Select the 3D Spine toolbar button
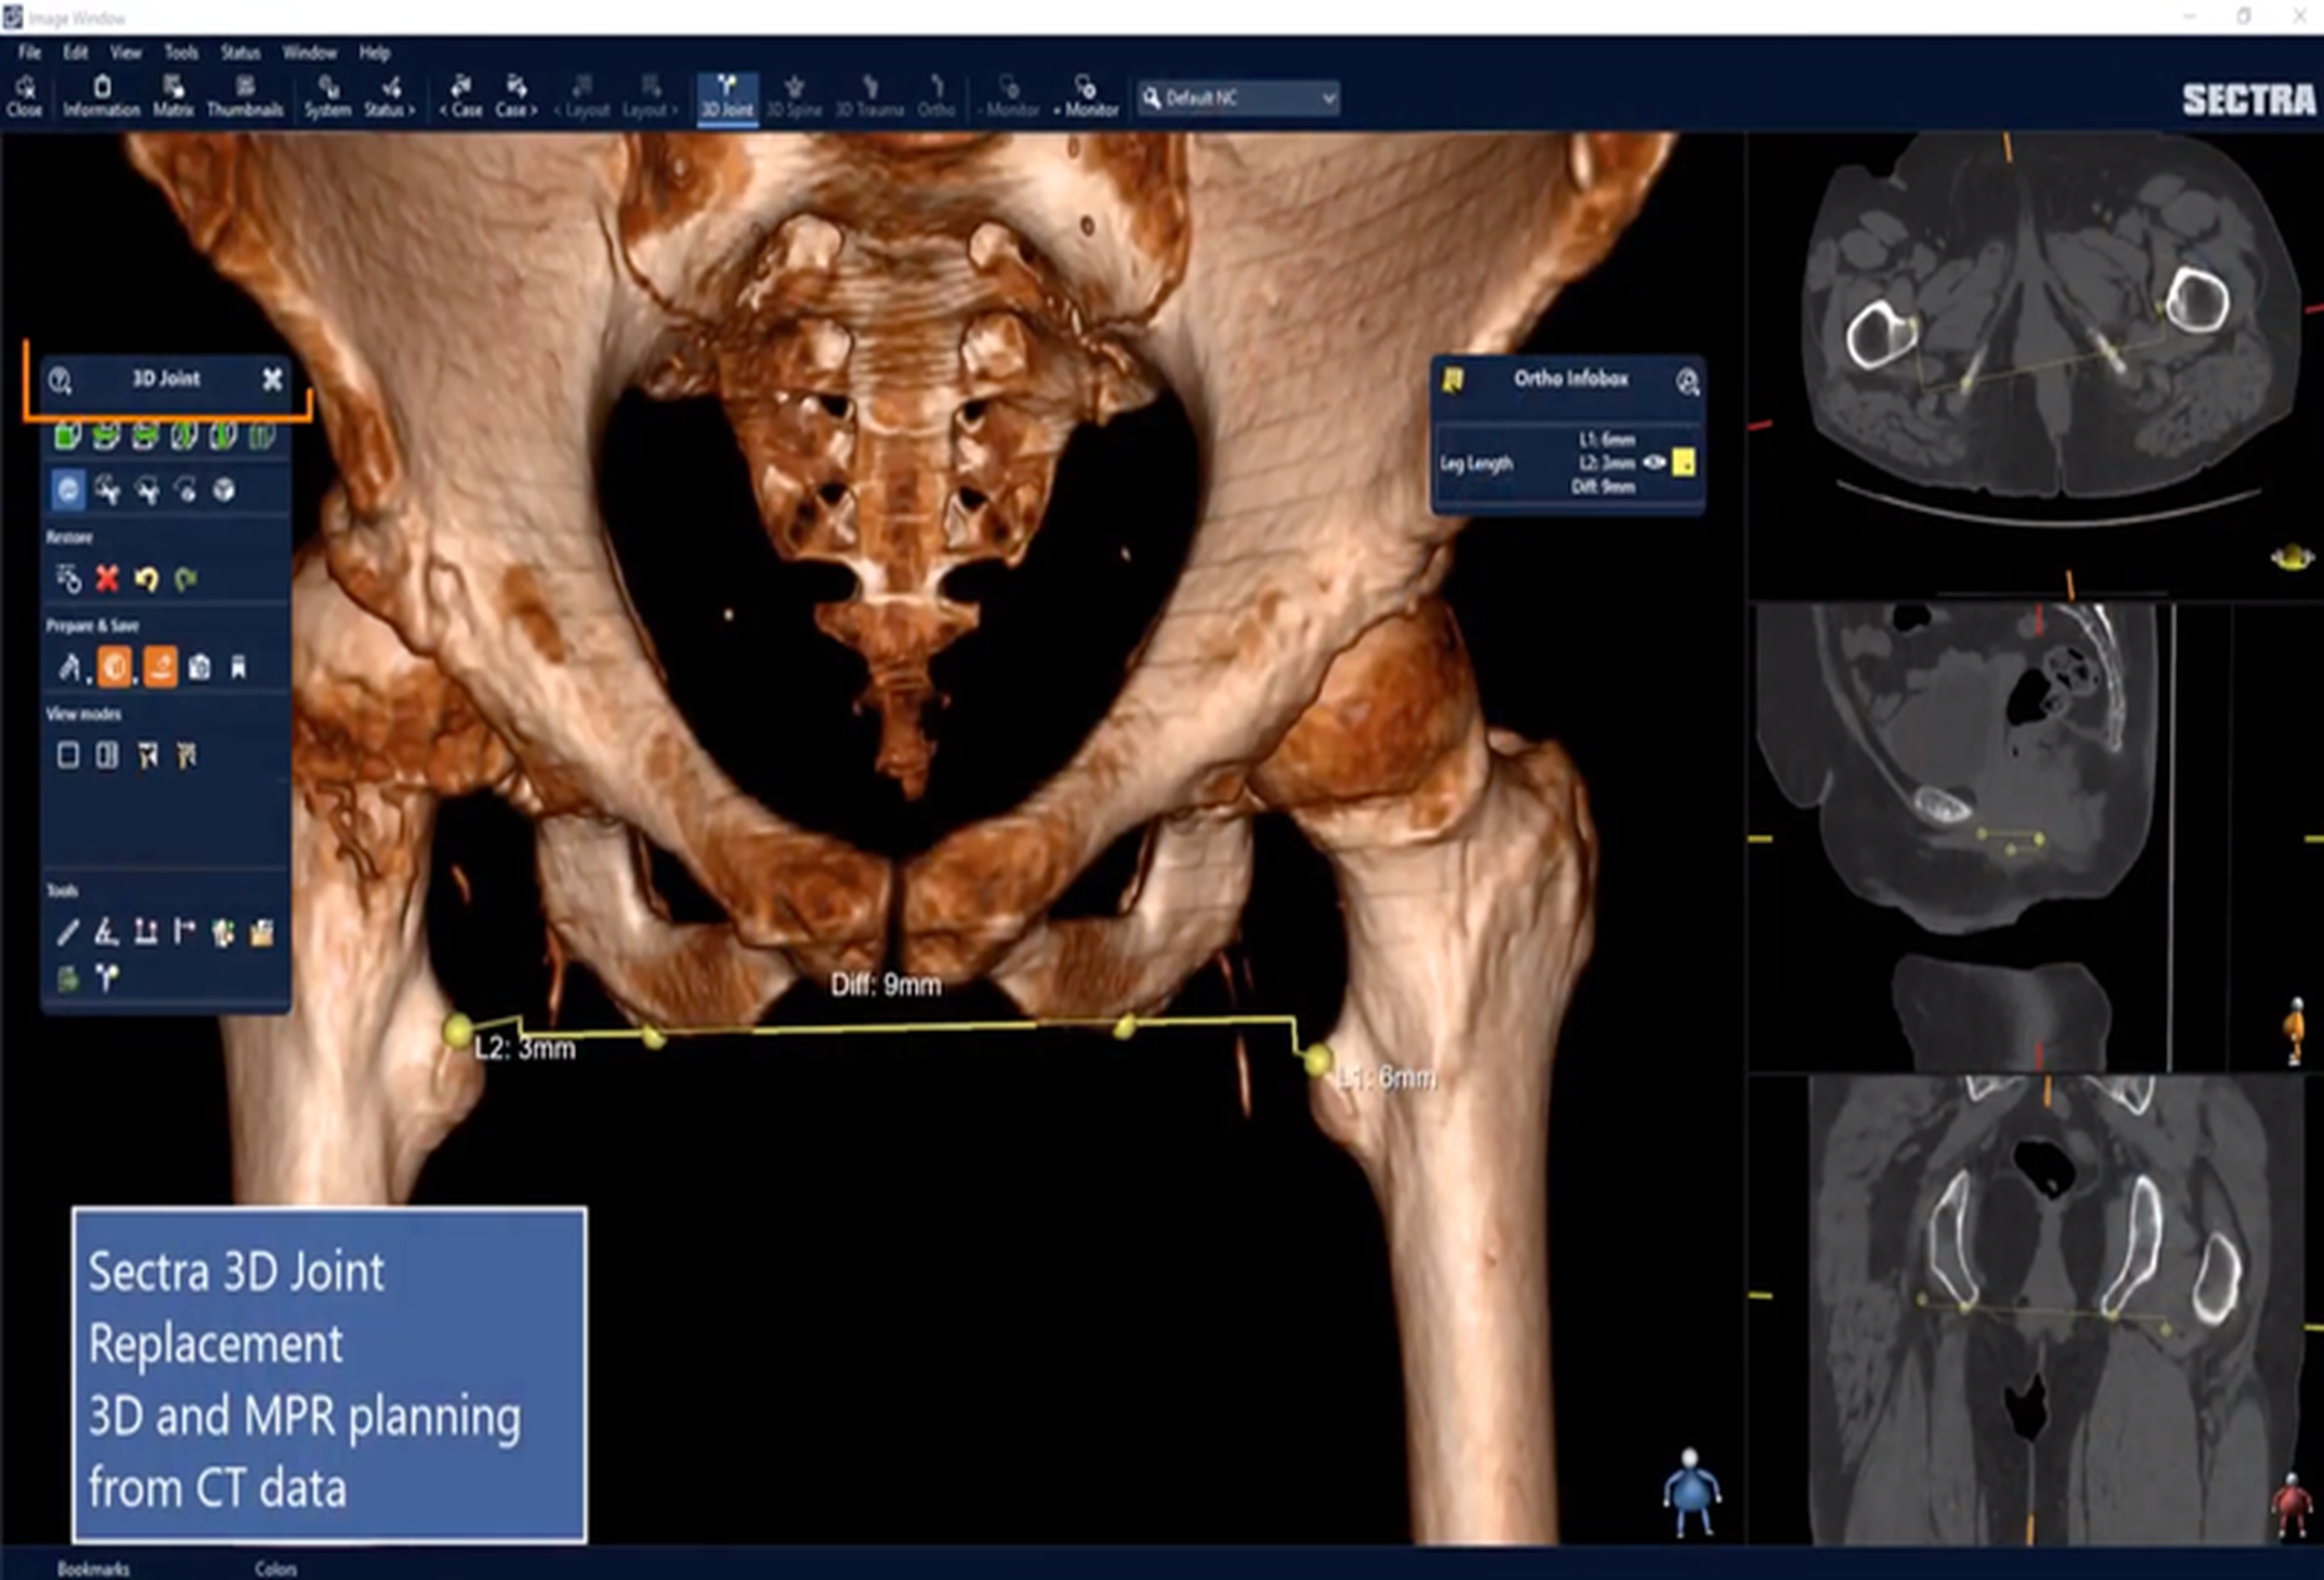 [x=794, y=97]
